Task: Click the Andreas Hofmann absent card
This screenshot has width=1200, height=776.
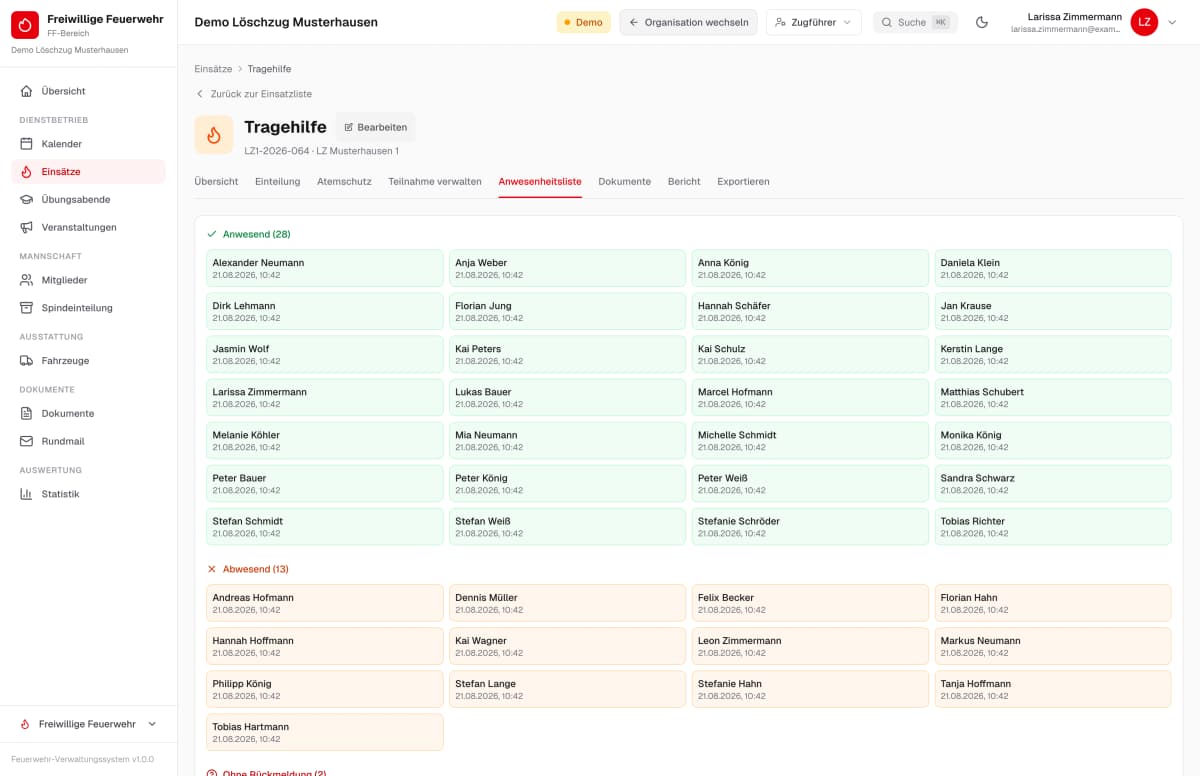Action: (325, 603)
